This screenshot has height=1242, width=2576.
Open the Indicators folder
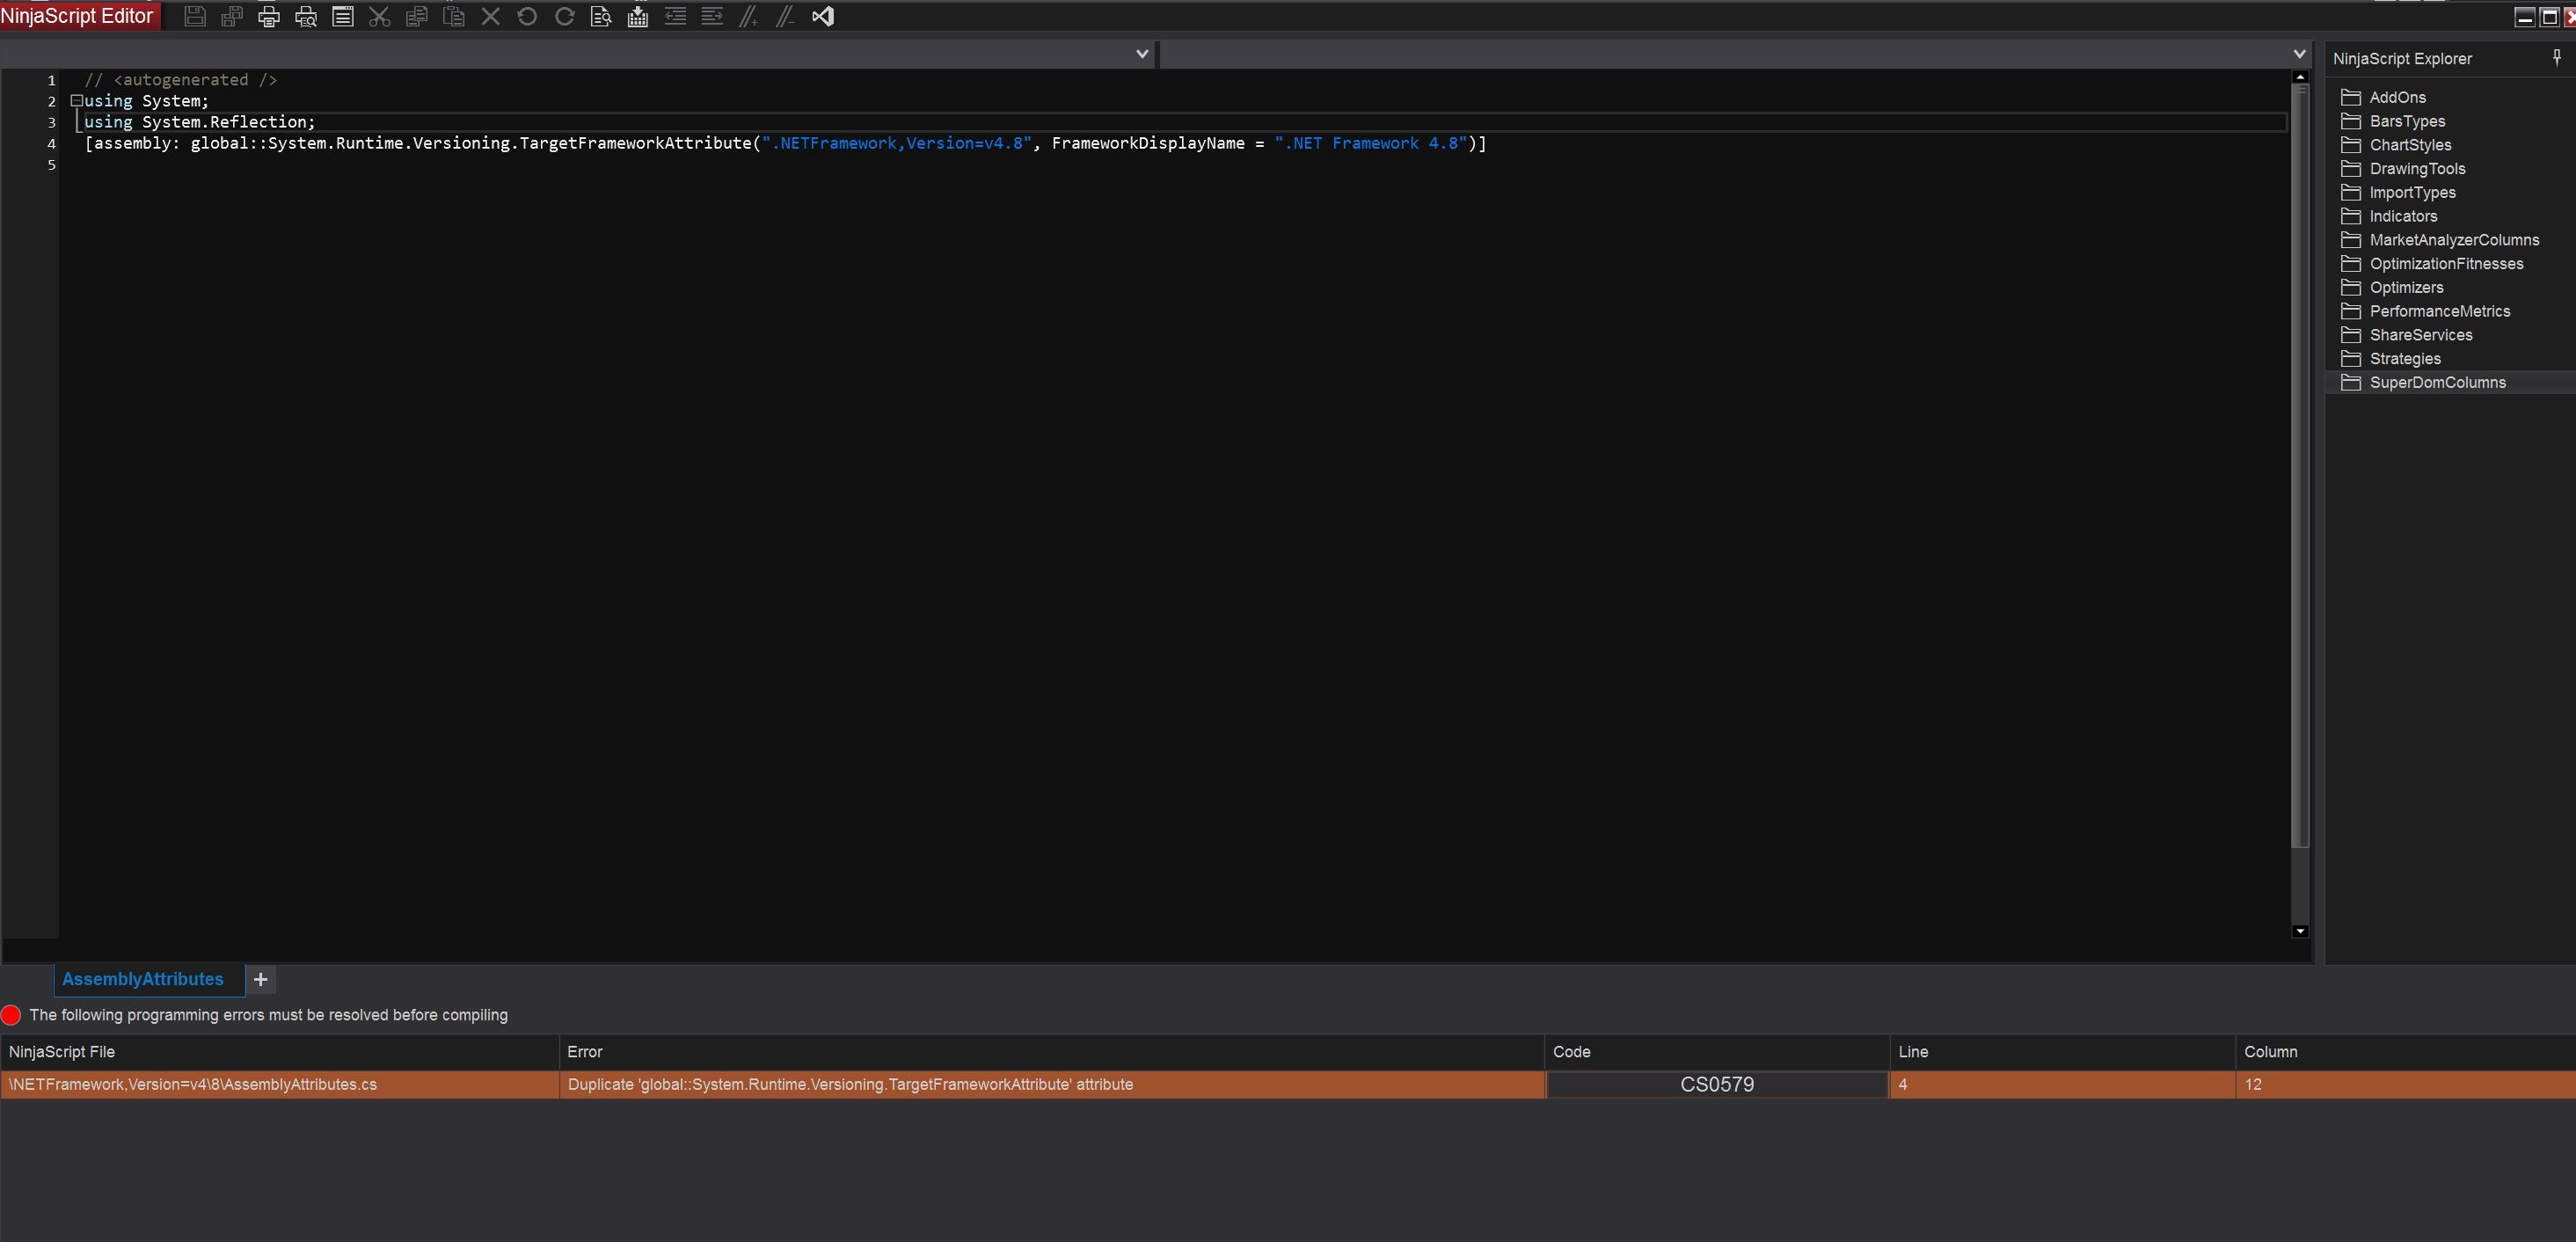[2403, 216]
